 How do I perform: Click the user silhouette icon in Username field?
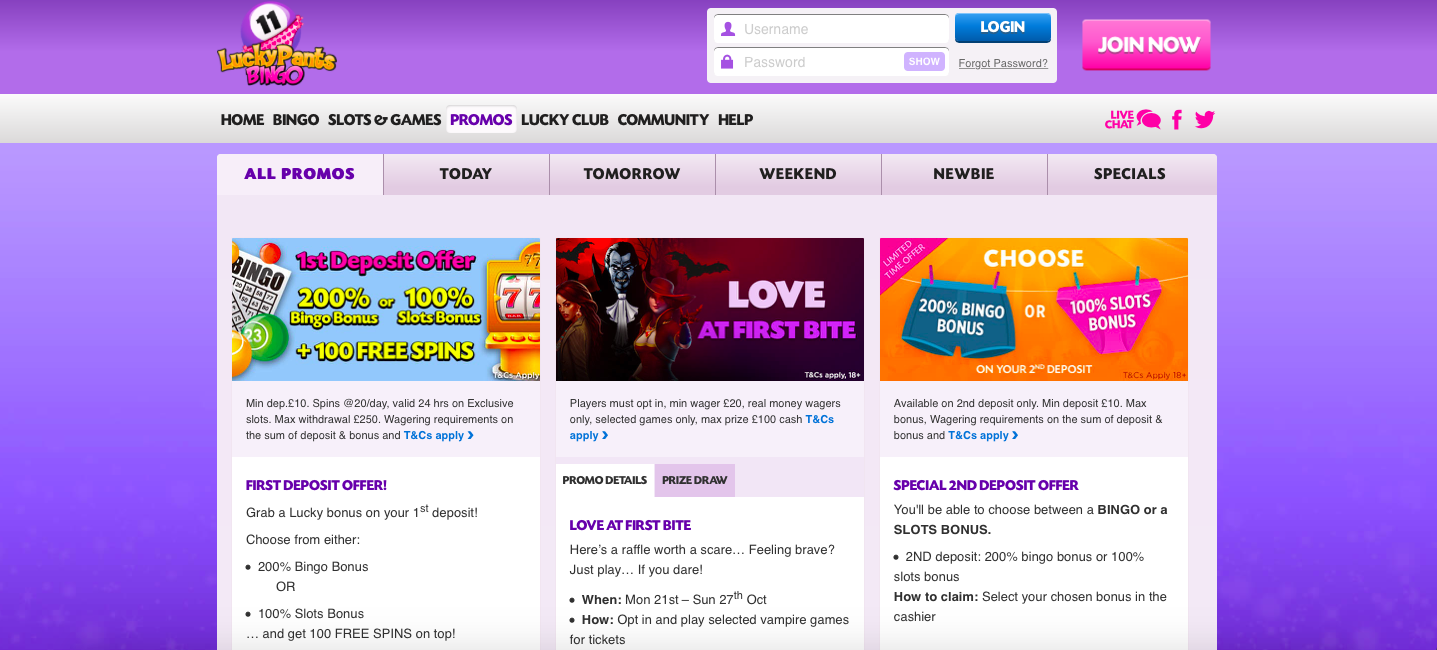tap(728, 29)
